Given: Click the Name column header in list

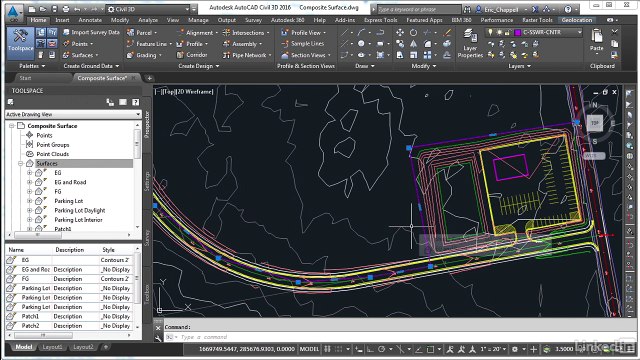Looking at the screenshot, I should [16, 250].
